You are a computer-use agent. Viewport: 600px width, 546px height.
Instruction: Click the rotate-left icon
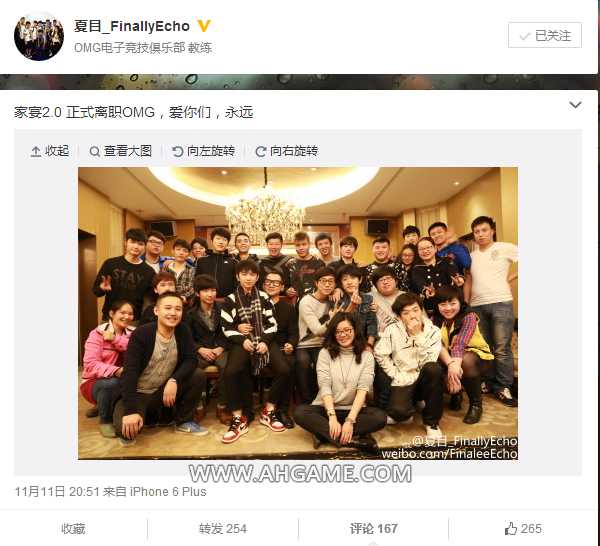(x=178, y=152)
